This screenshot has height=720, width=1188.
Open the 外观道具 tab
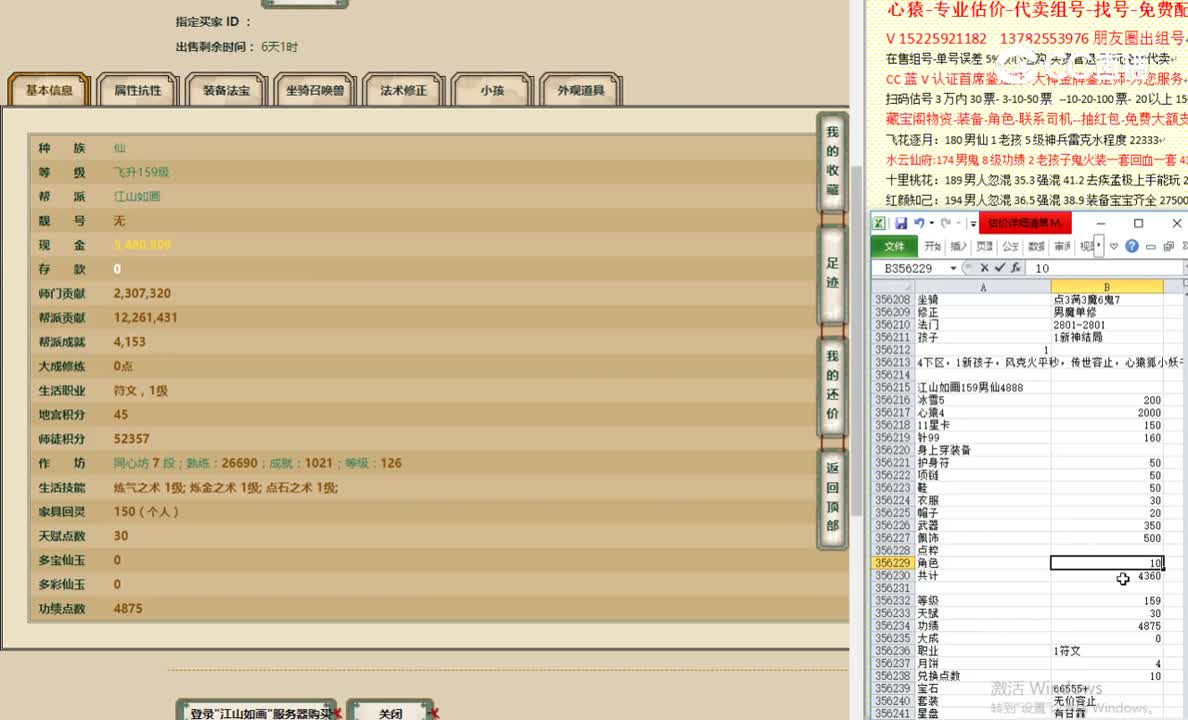pyautogui.click(x=580, y=89)
